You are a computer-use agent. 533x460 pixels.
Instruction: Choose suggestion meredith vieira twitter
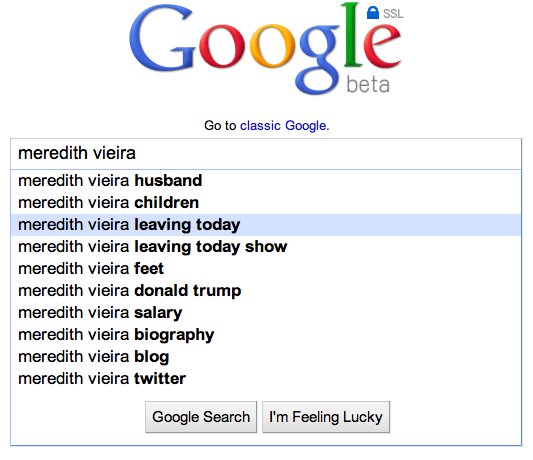(x=266, y=379)
